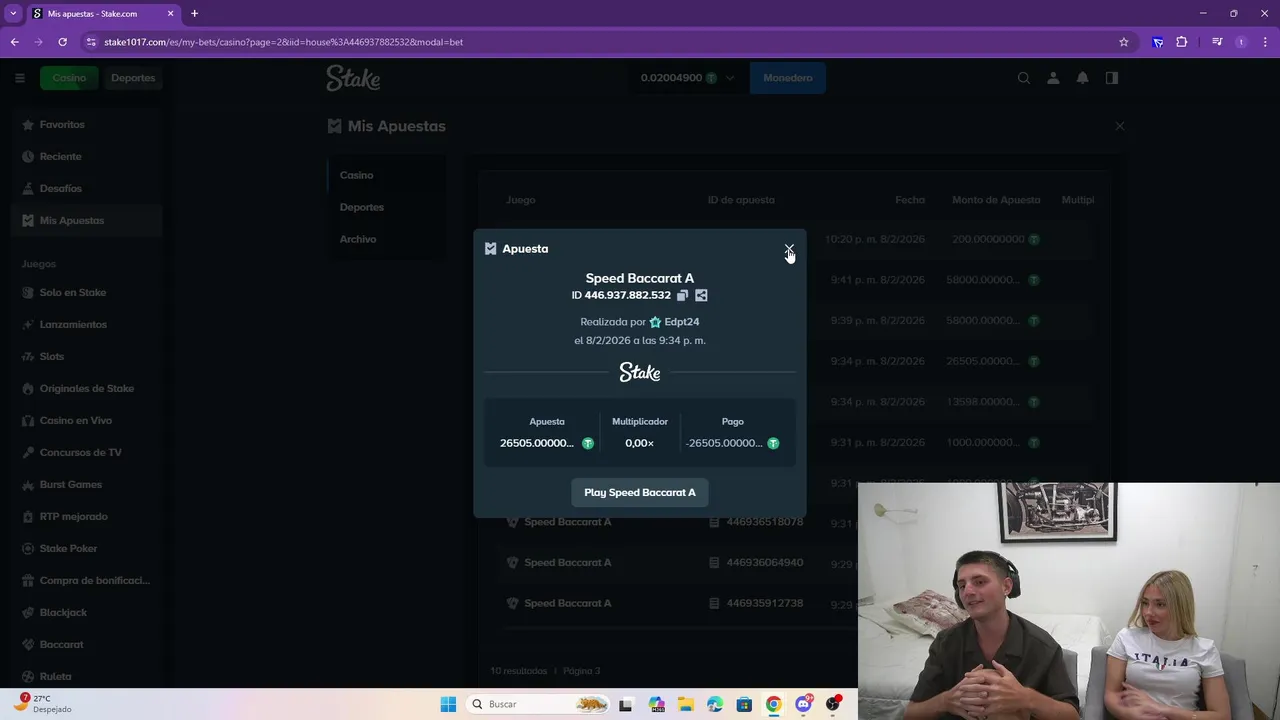Select Mis Apuestas in the sidebar
The image size is (1280, 720).
pos(84,221)
